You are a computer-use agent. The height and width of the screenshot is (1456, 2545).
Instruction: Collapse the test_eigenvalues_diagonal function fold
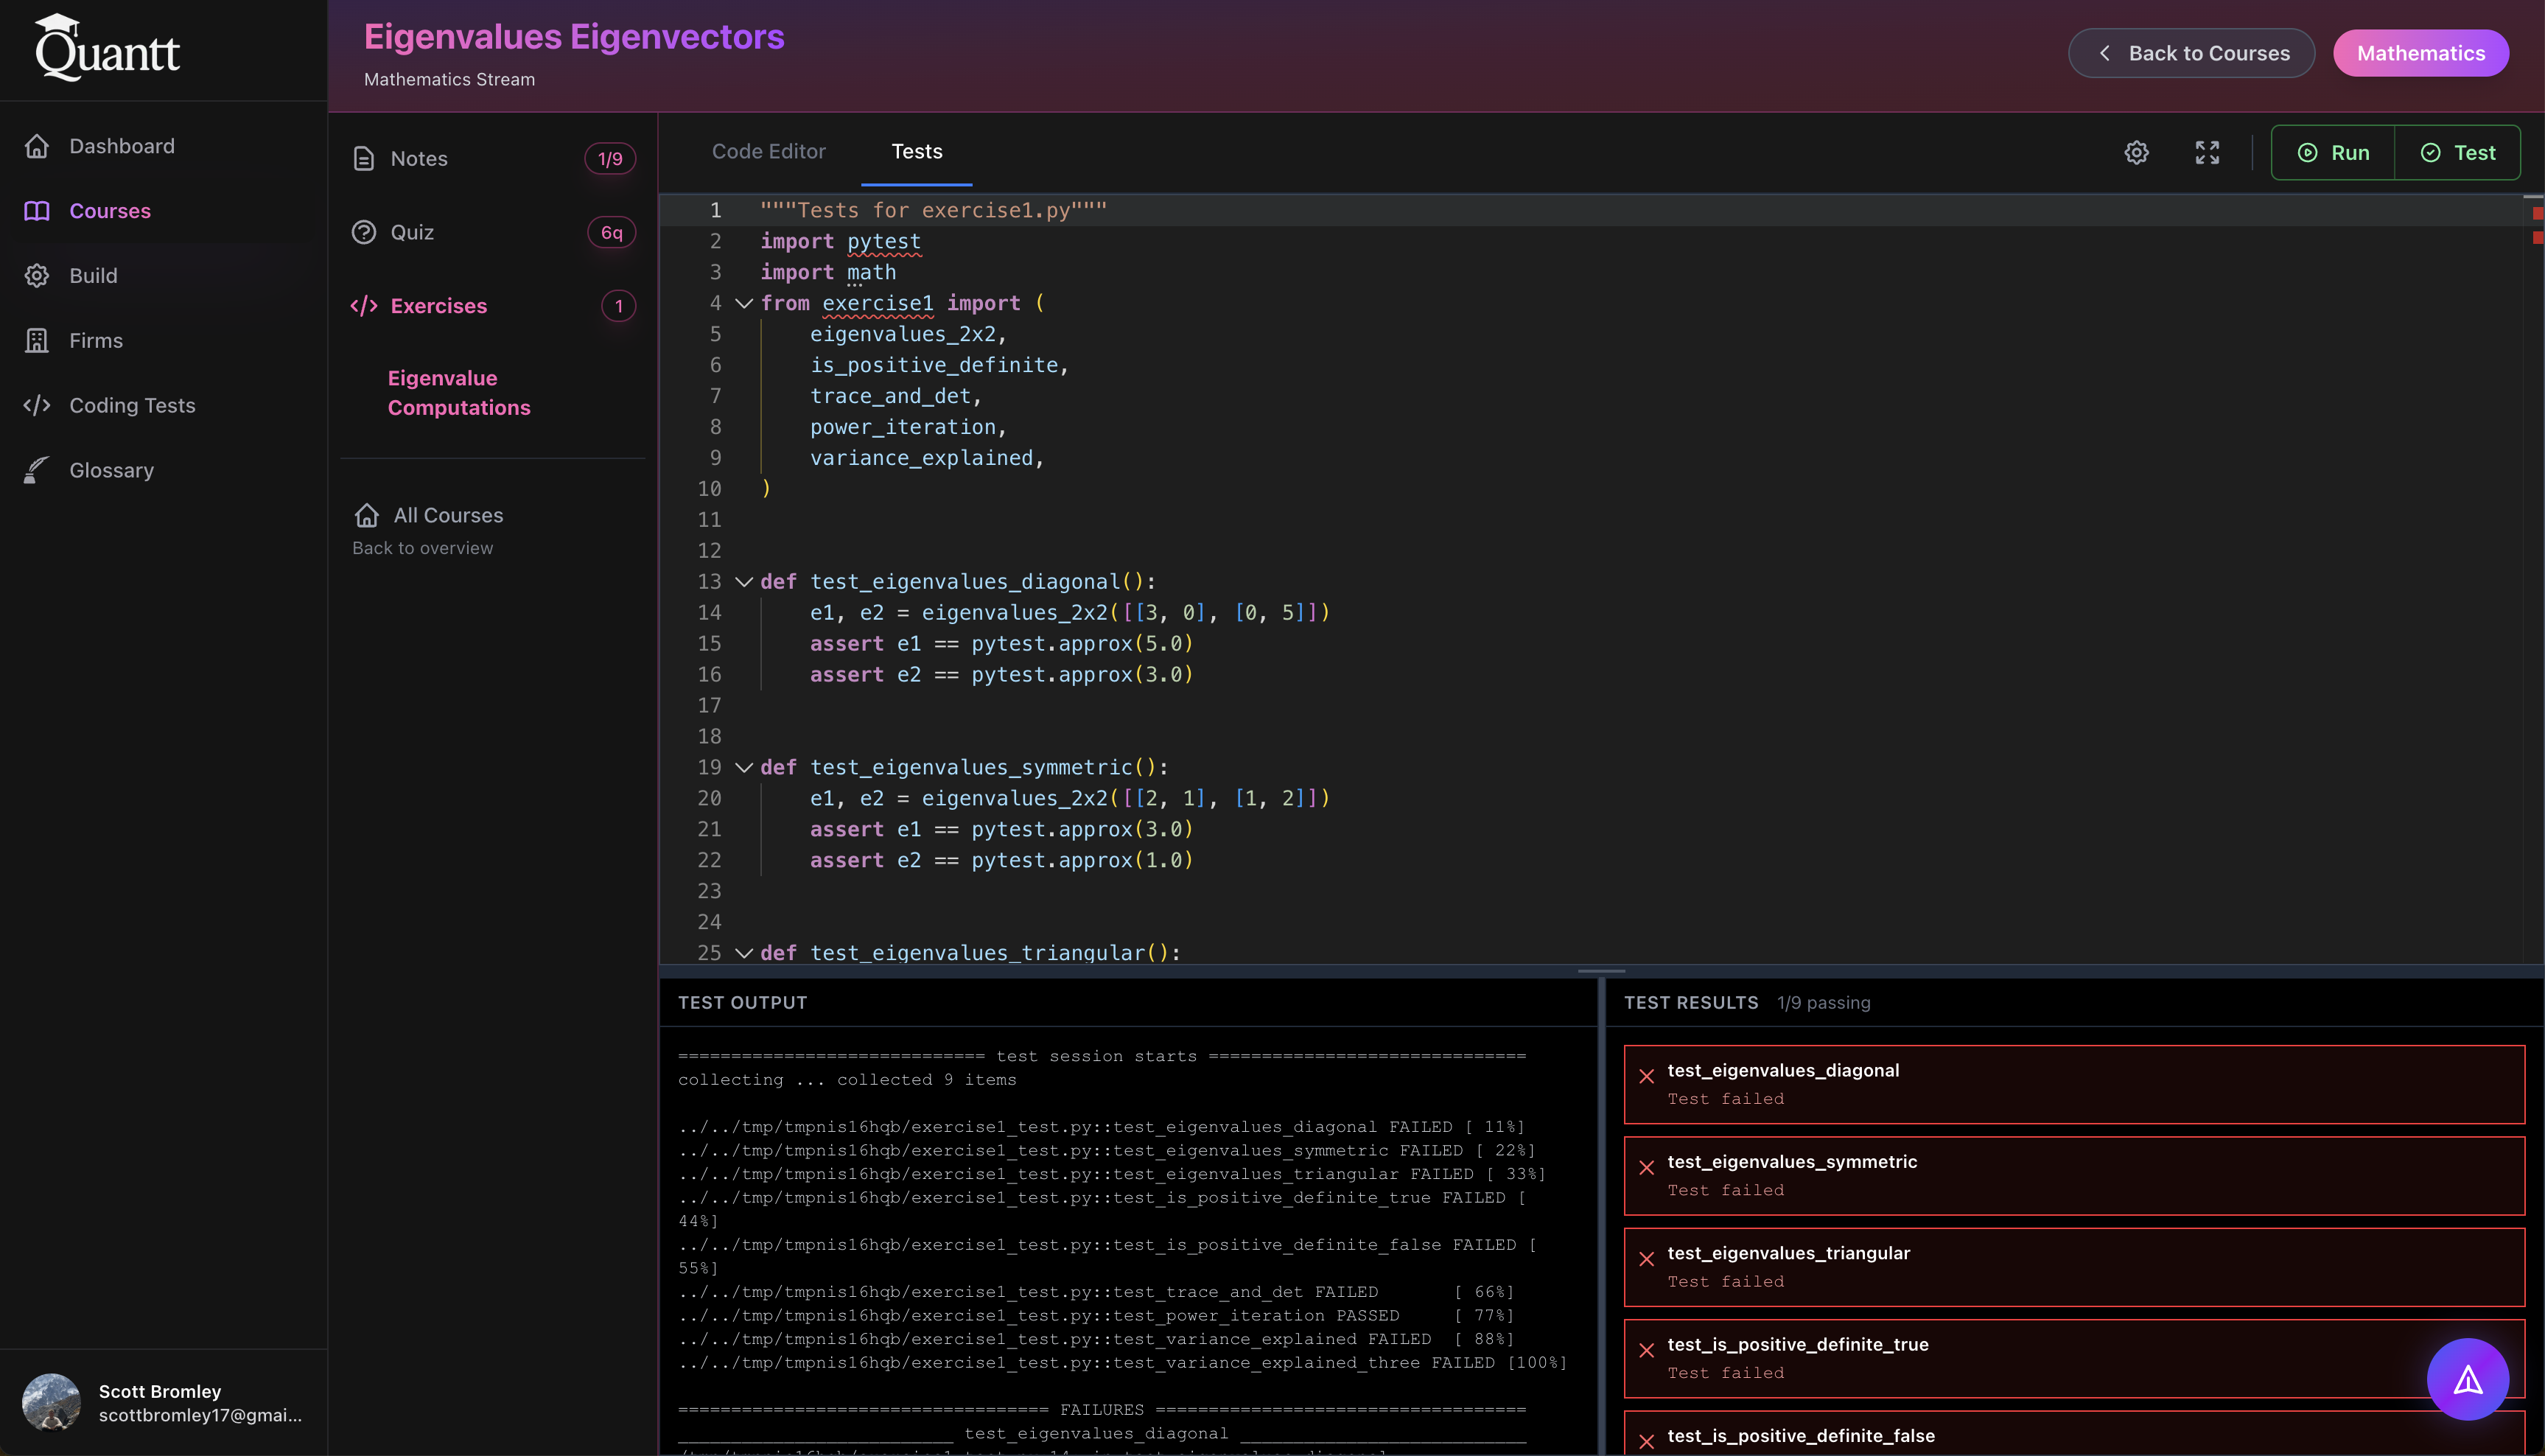tap(744, 581)
